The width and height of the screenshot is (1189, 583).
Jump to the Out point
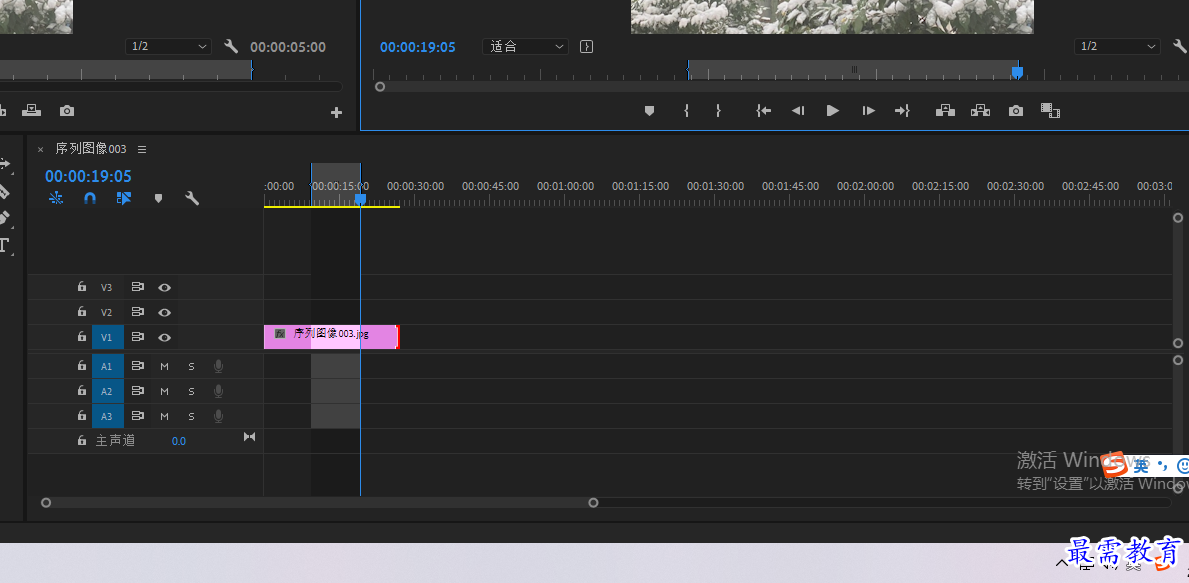902,111
